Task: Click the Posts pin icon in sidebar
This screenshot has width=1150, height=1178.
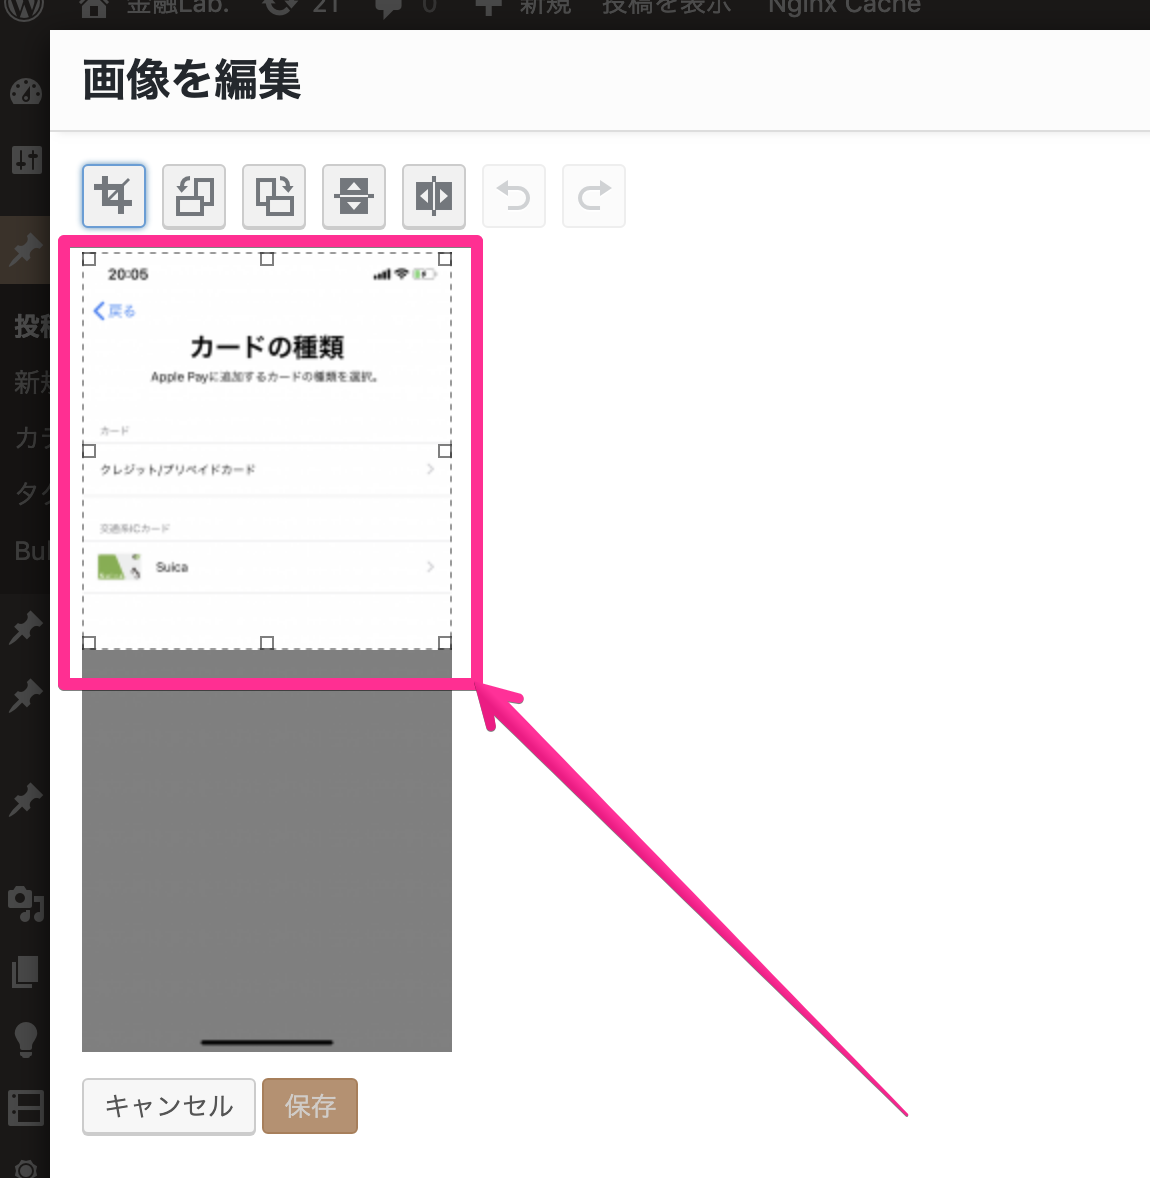Action: (25, 250)
